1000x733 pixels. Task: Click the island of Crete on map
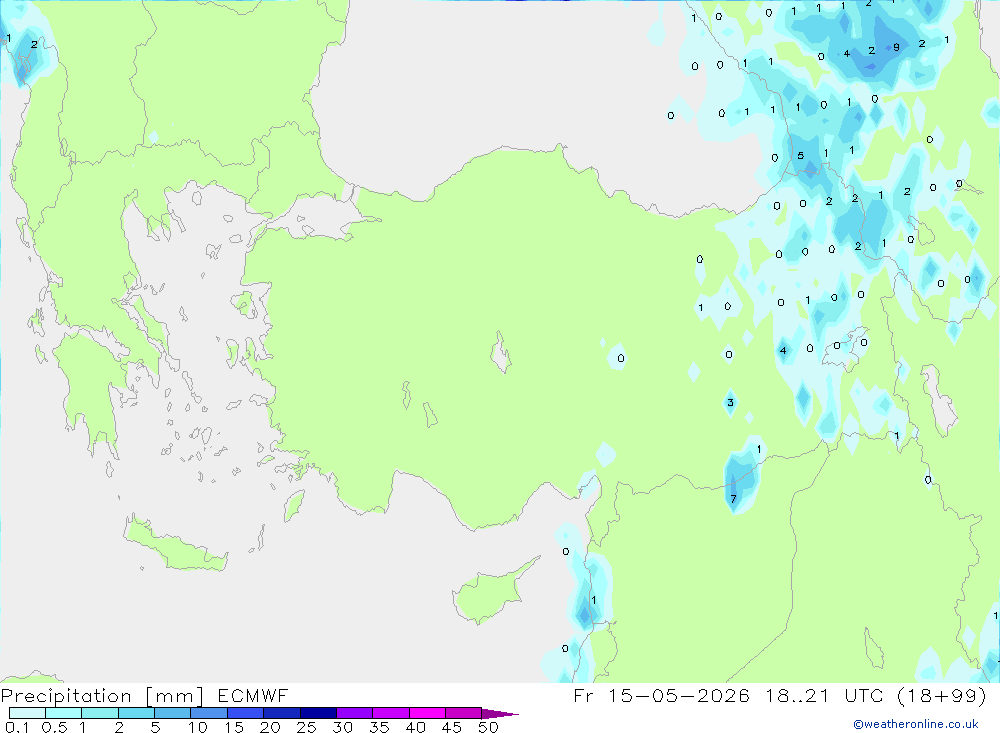coord(175,544)
